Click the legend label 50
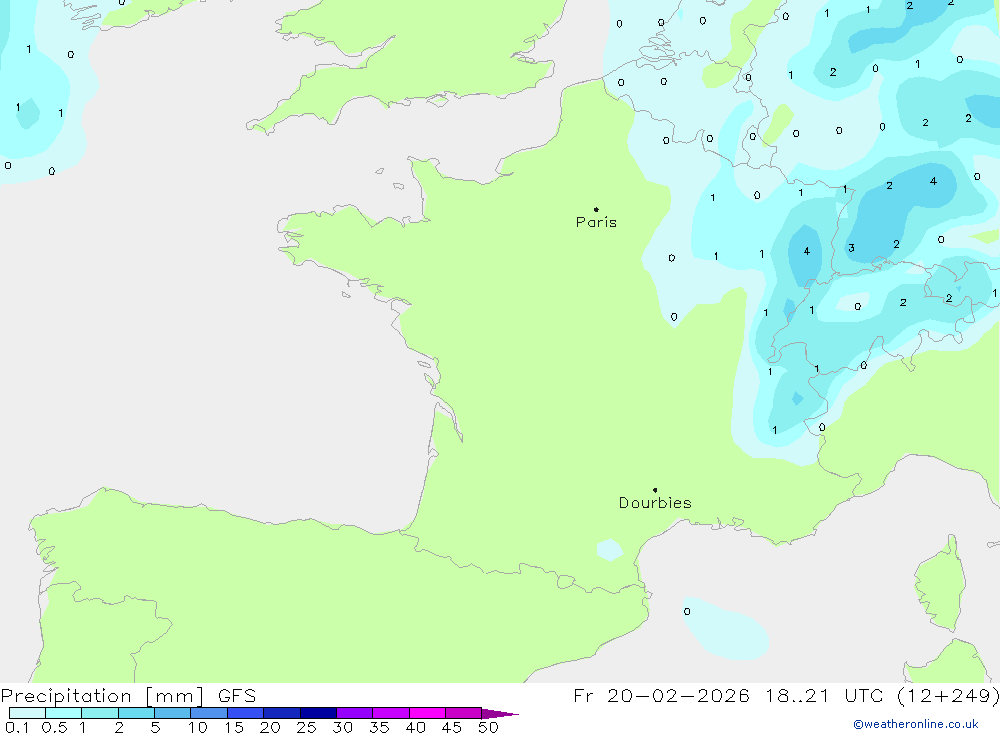This screenshot has width=1000, height=733. click(x=489, y=727)
